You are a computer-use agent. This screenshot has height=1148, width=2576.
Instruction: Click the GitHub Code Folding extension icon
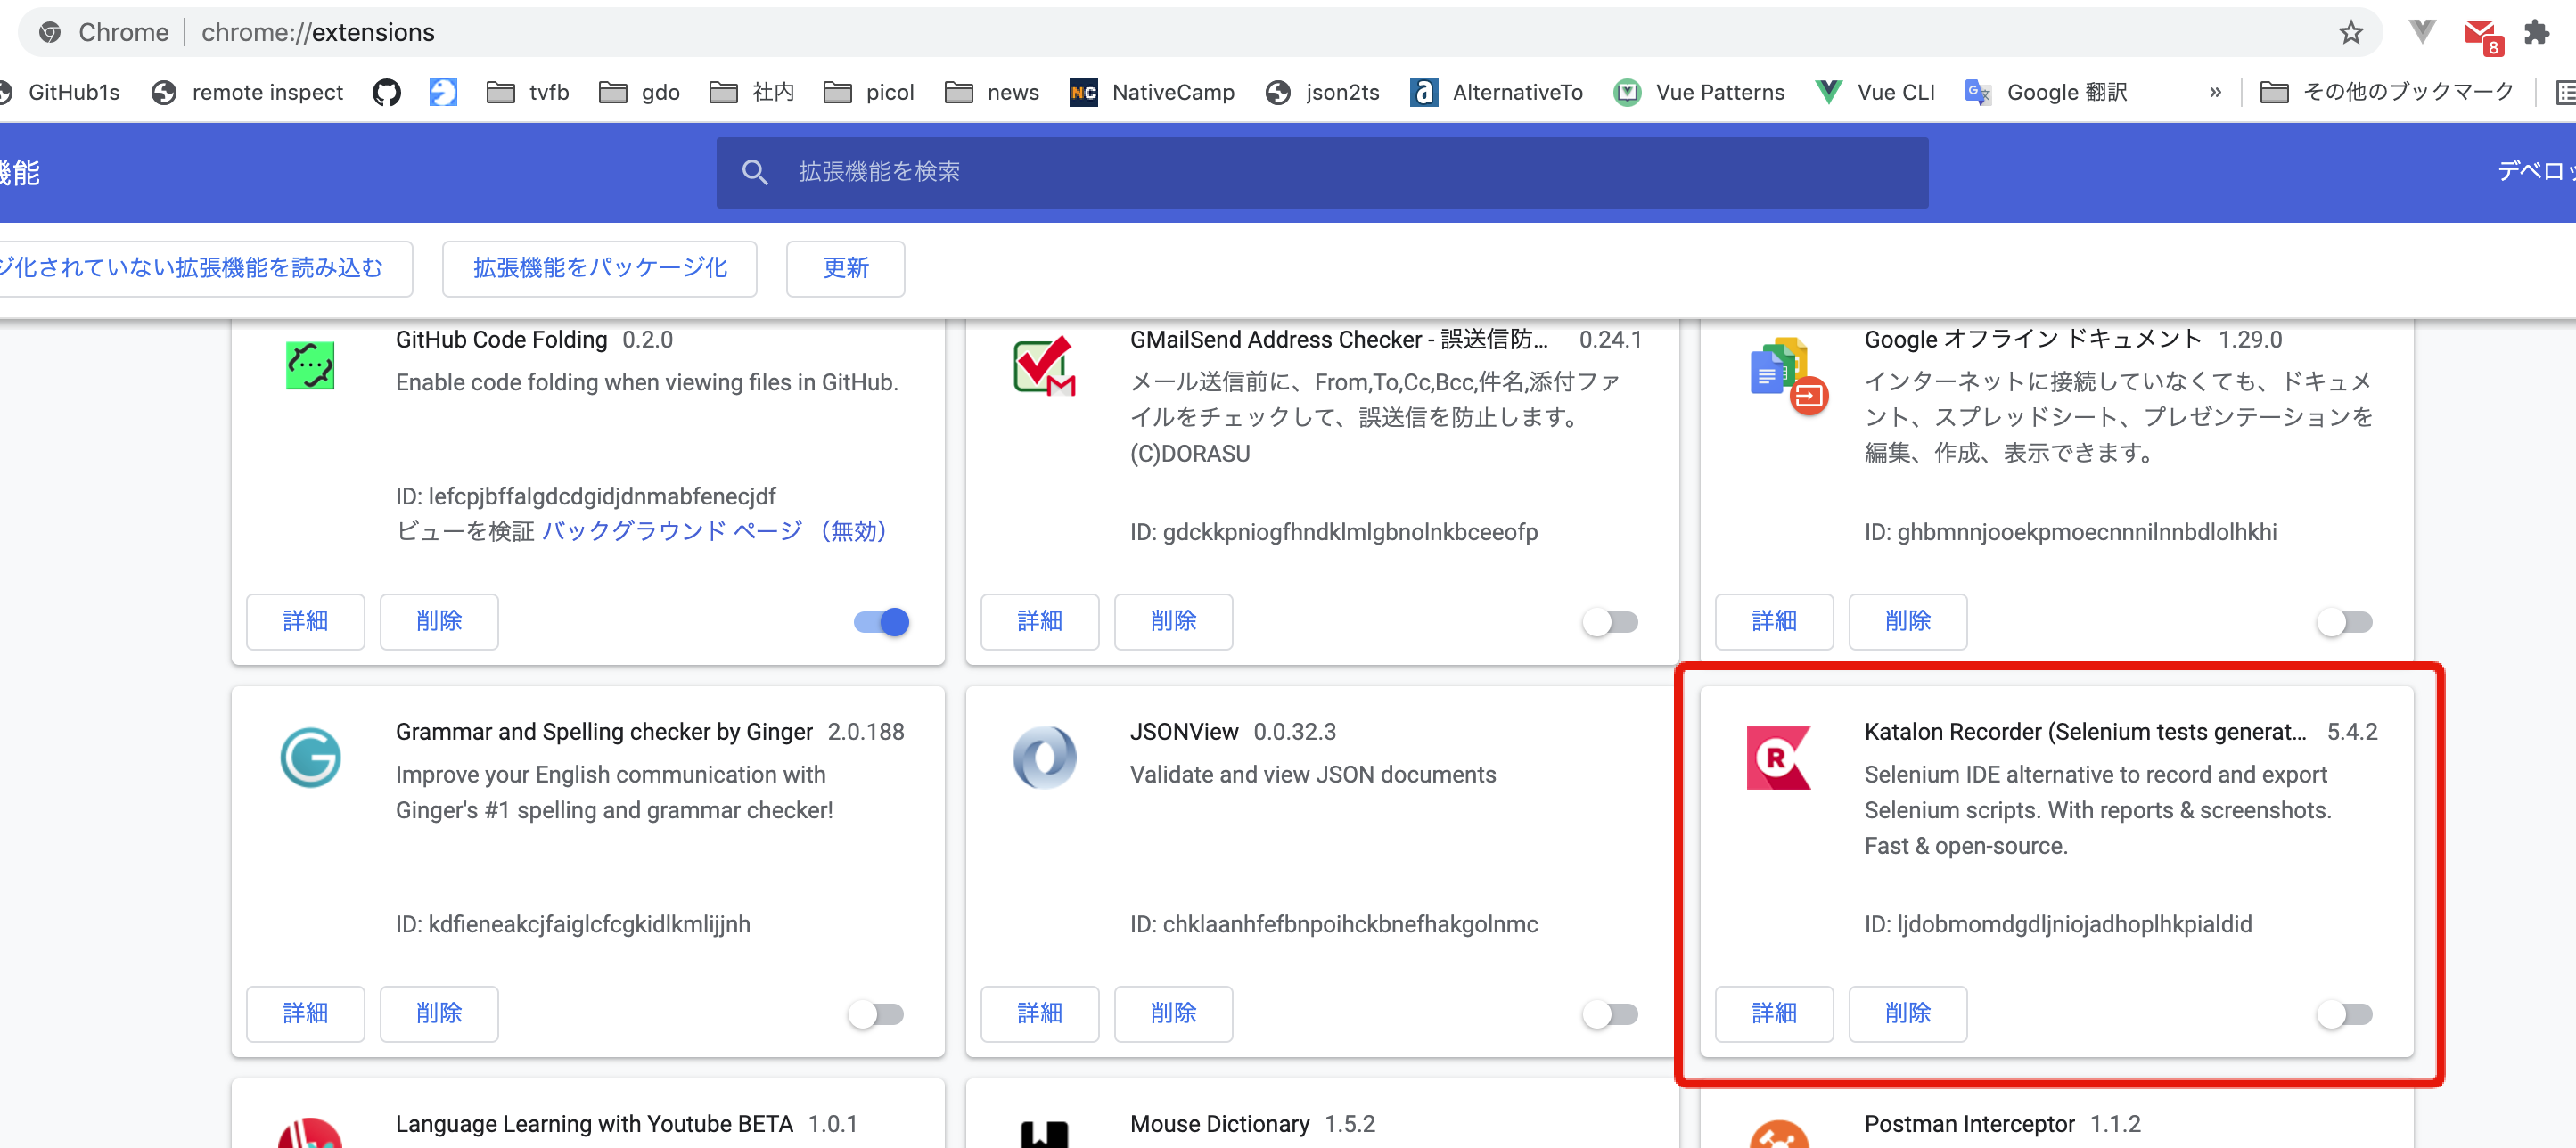pos(310,366)
